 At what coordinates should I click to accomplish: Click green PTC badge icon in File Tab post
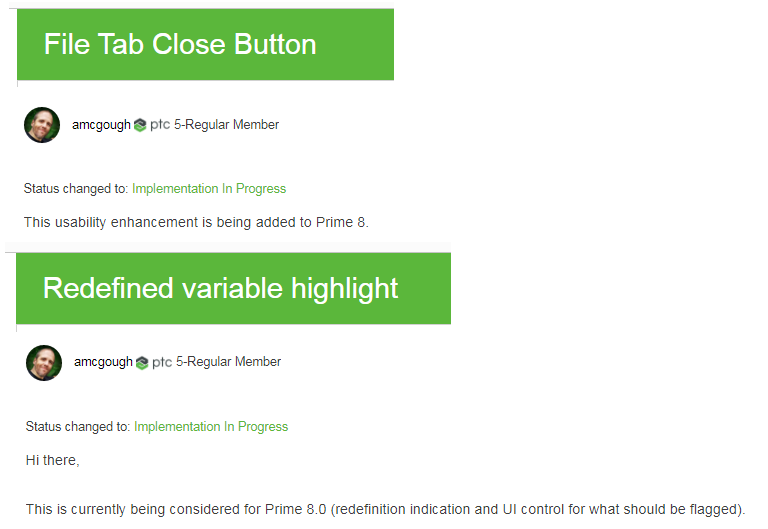point(140,126)
